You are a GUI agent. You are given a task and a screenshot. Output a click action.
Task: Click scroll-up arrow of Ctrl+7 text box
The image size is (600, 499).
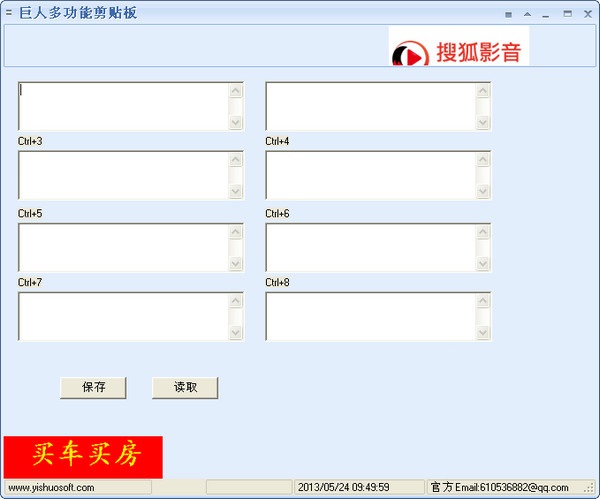click(x=236, y=301)
